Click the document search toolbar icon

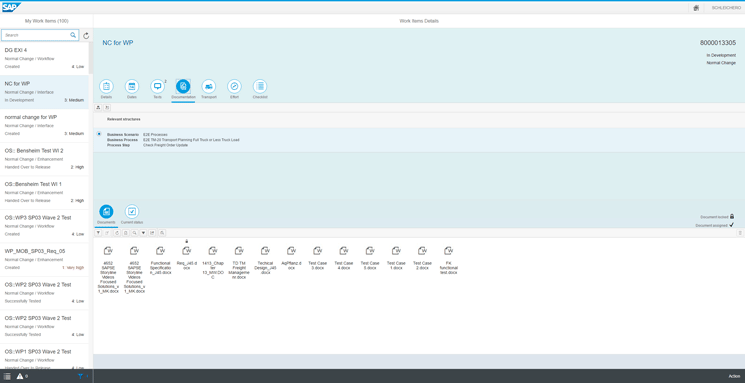point(135,233)
